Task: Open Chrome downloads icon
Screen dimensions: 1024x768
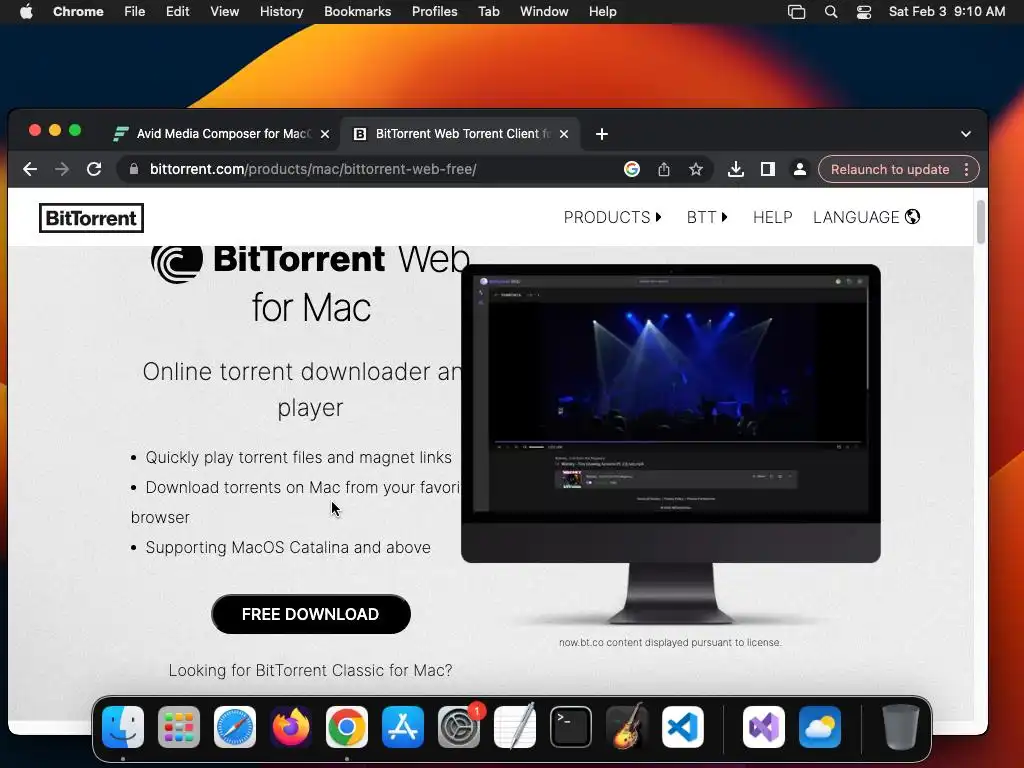Action: coord(735,169)
